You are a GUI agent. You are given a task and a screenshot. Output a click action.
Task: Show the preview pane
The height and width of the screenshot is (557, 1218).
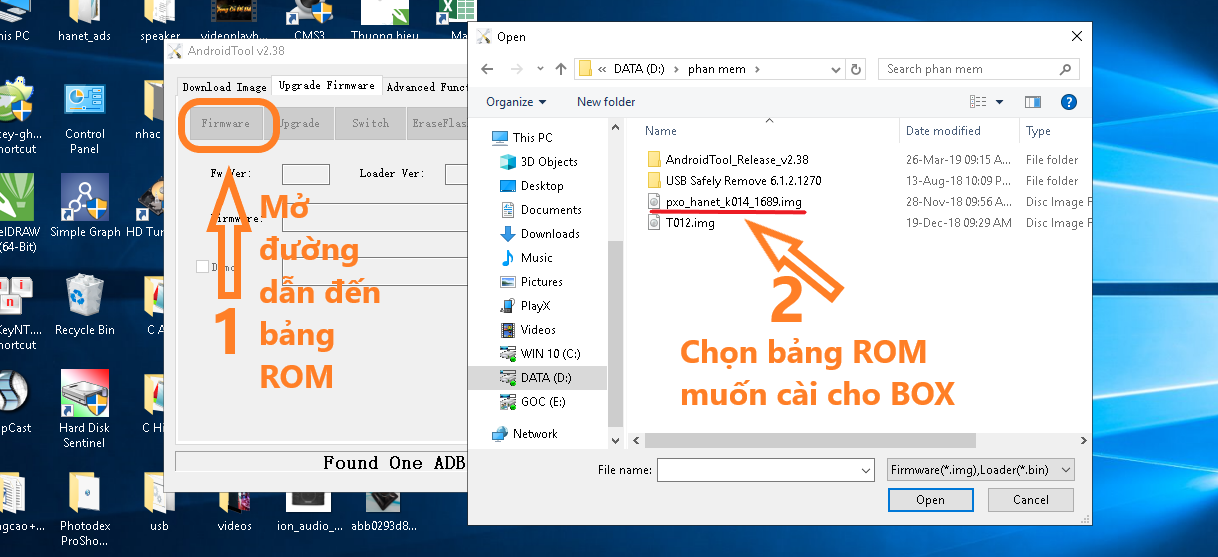click(1033, 102)
